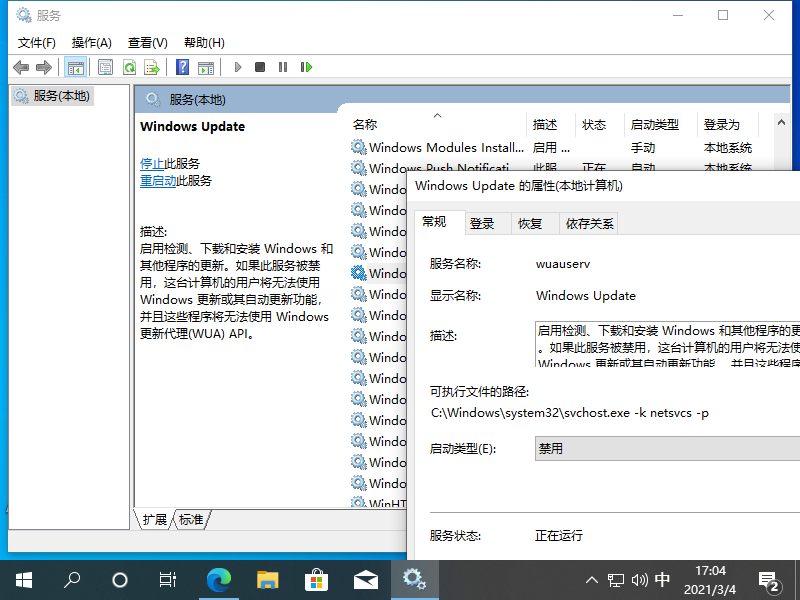Launch Microsoft Edge from the taskbar
The width and height of the screenshot is (800, 600).
tap(218, 579)
